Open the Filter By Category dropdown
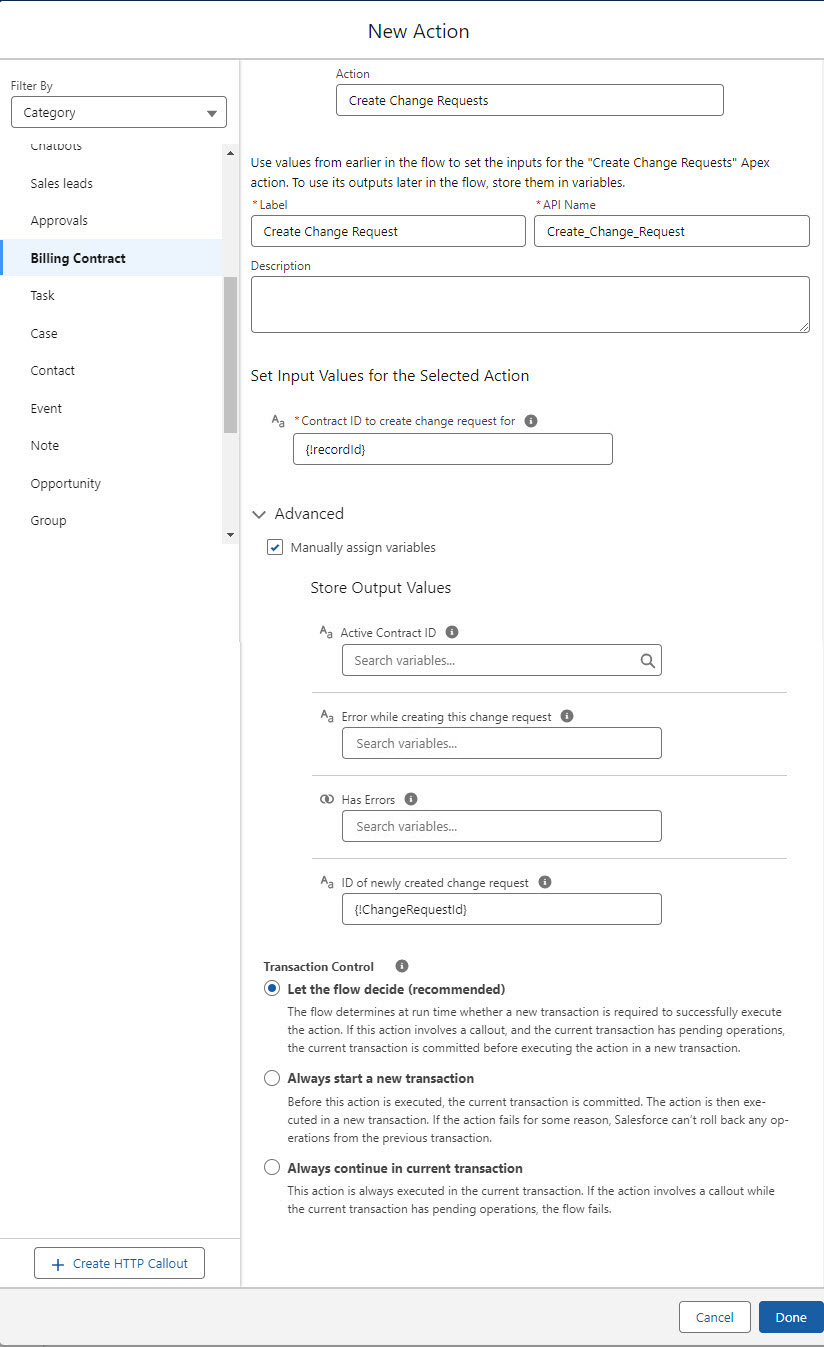The image size is (824, 1347). (119, 113)
